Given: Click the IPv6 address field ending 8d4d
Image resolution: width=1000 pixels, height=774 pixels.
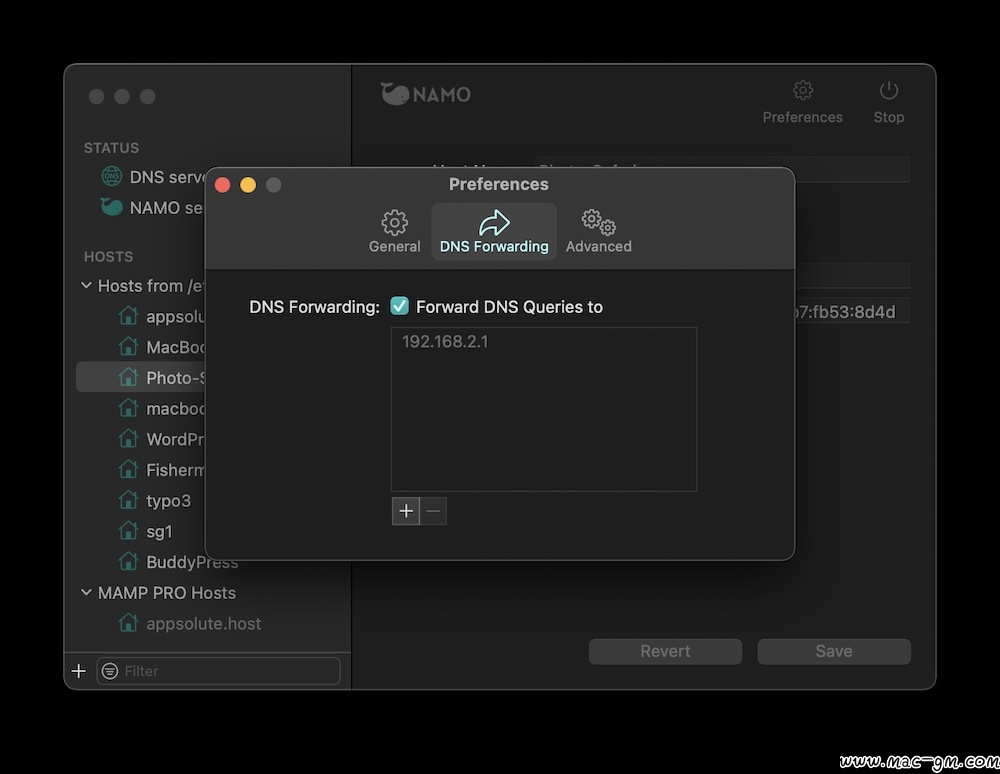Looking at the screenshot, I should (852, 311).
